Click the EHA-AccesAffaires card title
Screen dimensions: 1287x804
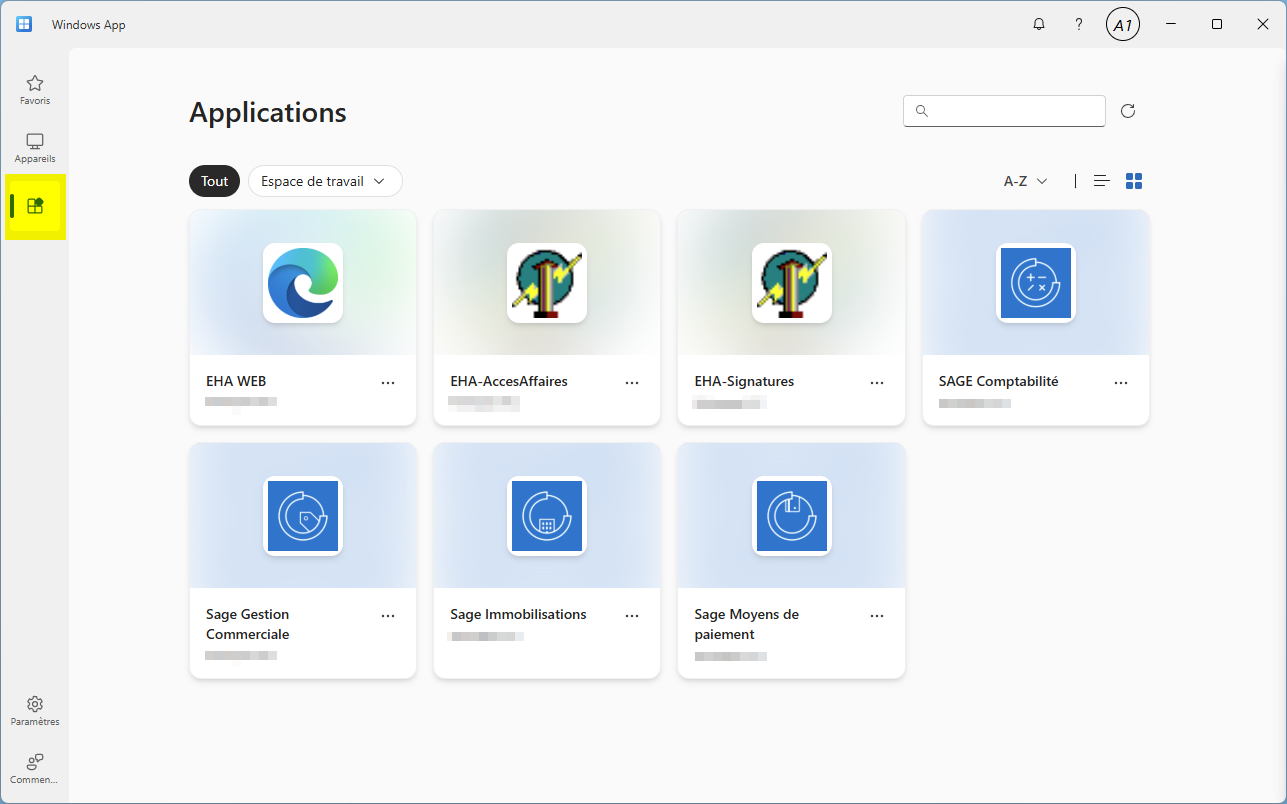509,381
